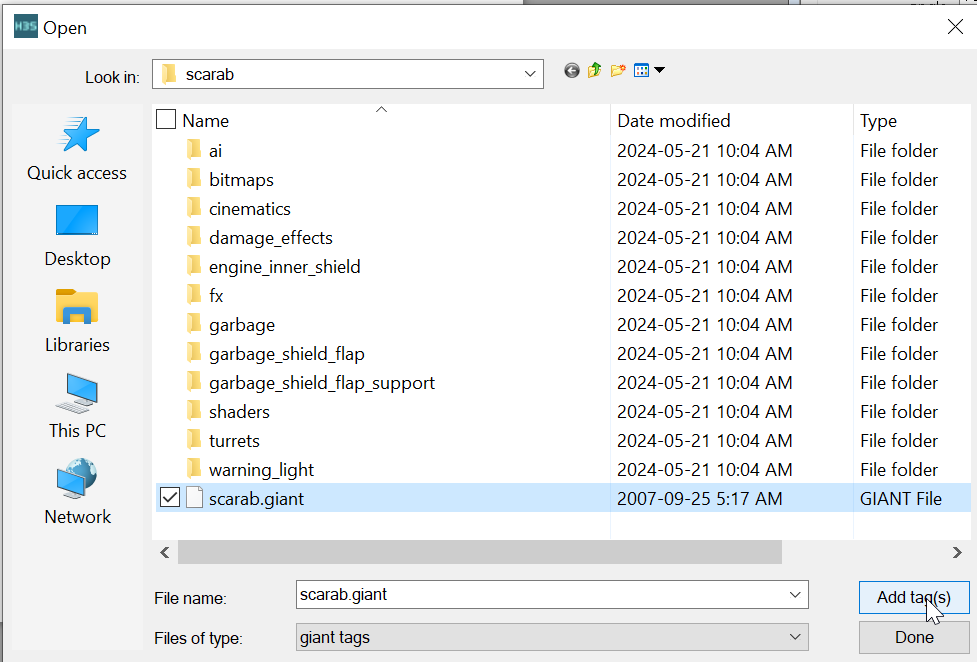Select This PC in sidebar

click(77, 407)
